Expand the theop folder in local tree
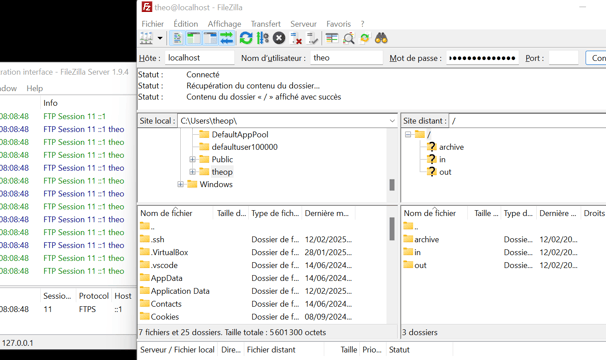606x360 pixels. click(x=192, y=172)
